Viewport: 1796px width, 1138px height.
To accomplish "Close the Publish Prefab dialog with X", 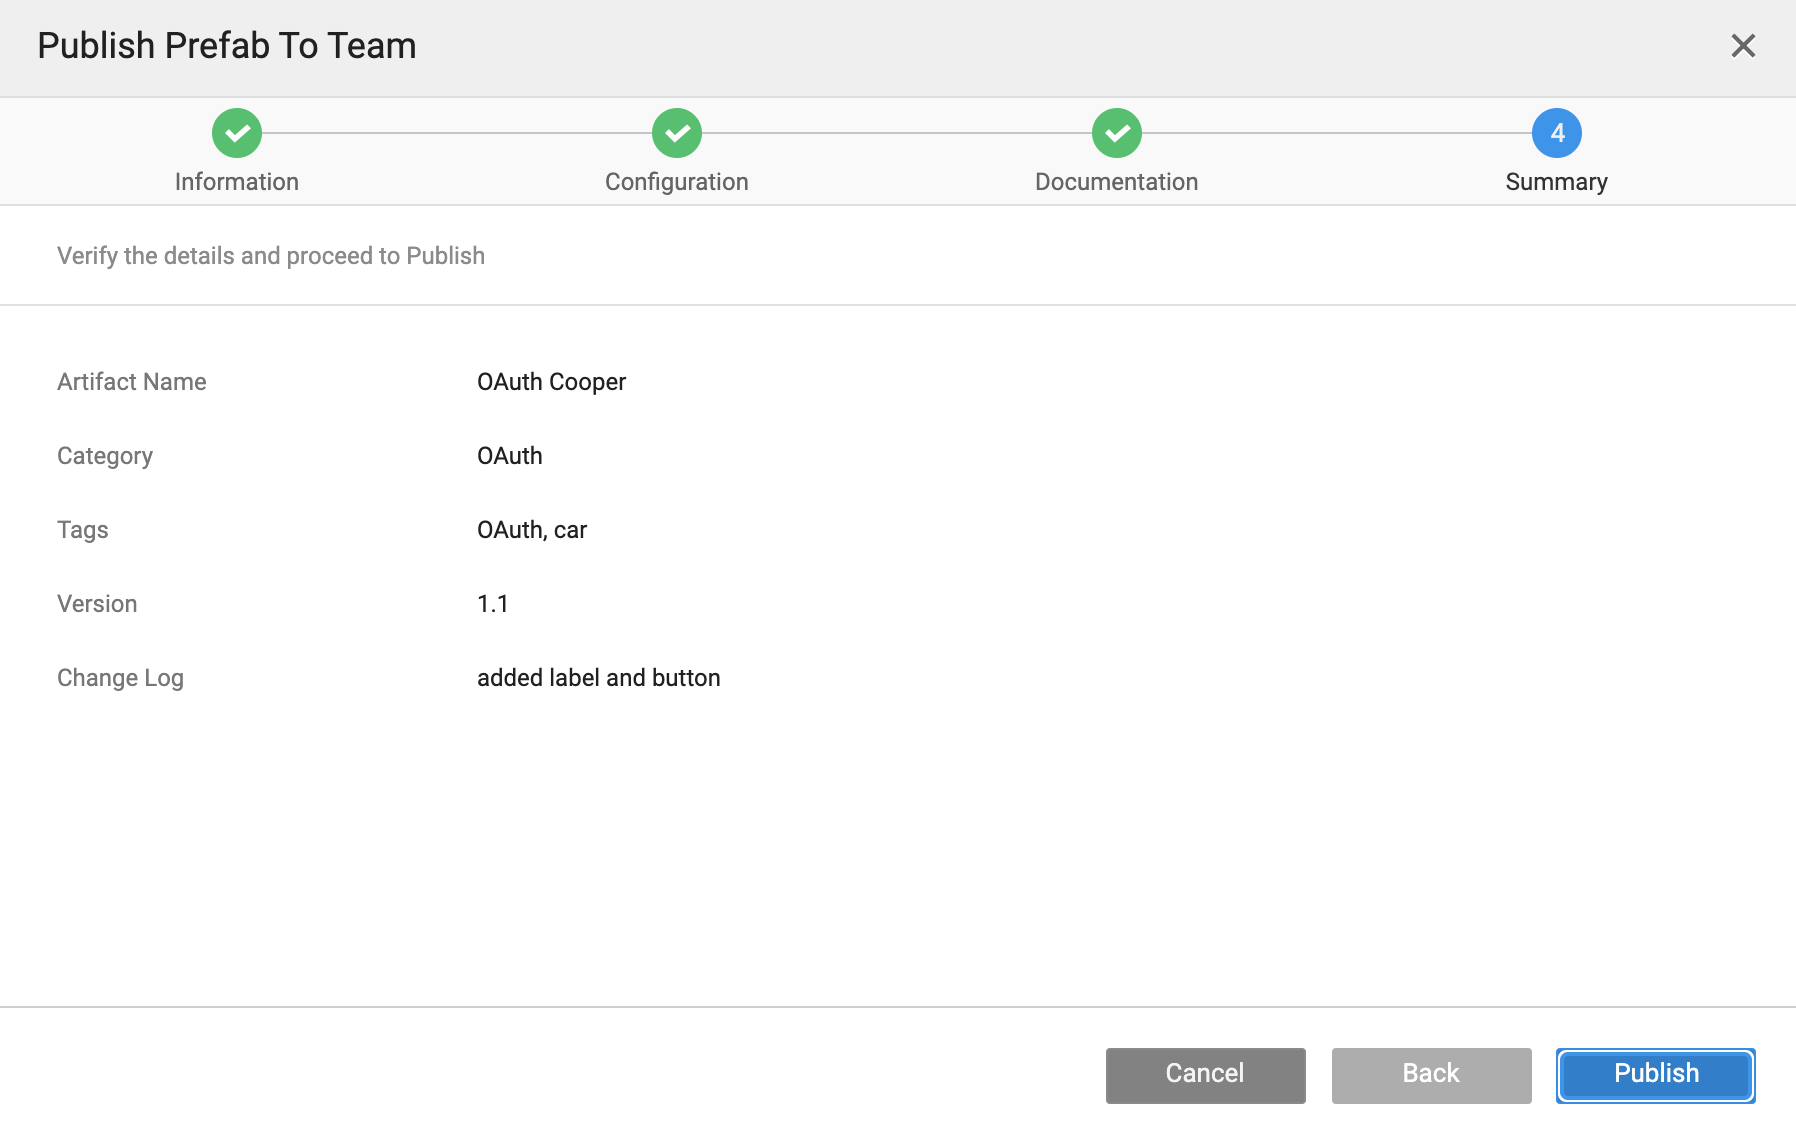I will [x=1743, y=46].
